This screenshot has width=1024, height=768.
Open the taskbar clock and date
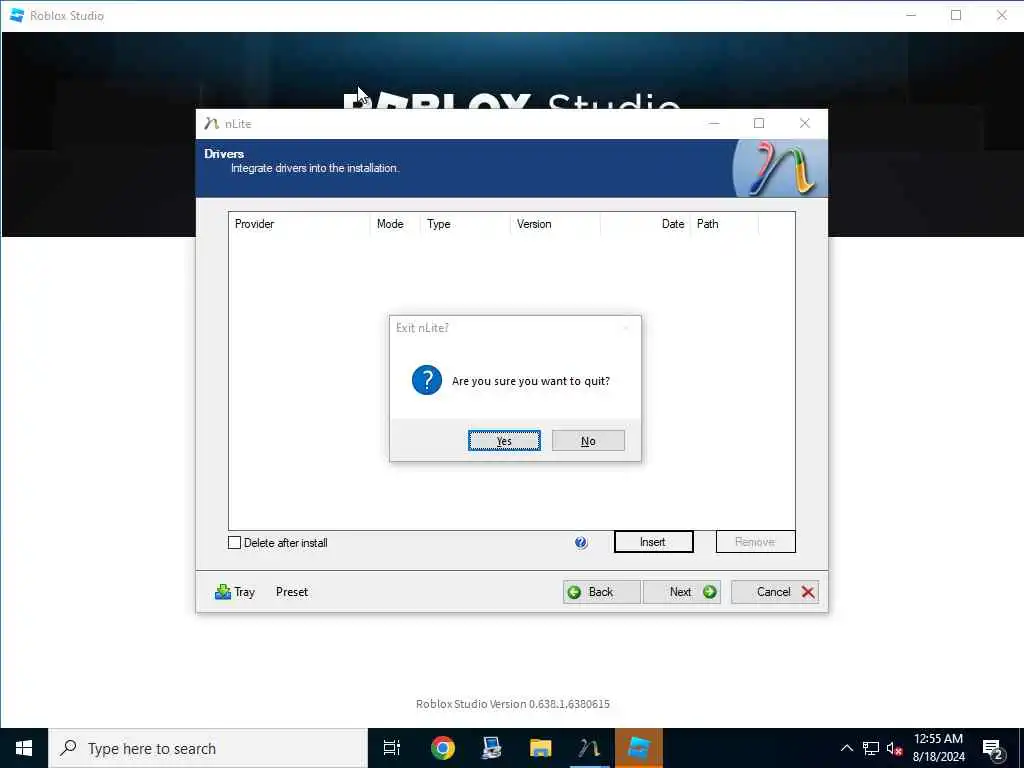click(938, 748)
